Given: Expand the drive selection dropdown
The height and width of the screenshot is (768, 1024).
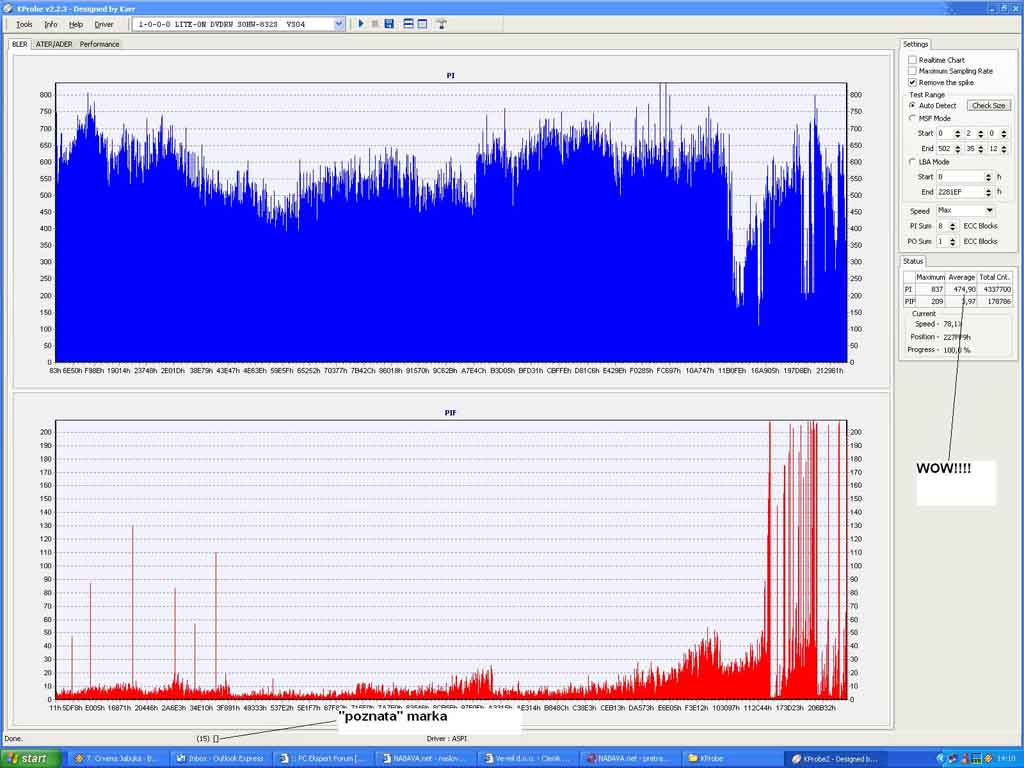Looking at the screenshot, I should pos(339,24).
